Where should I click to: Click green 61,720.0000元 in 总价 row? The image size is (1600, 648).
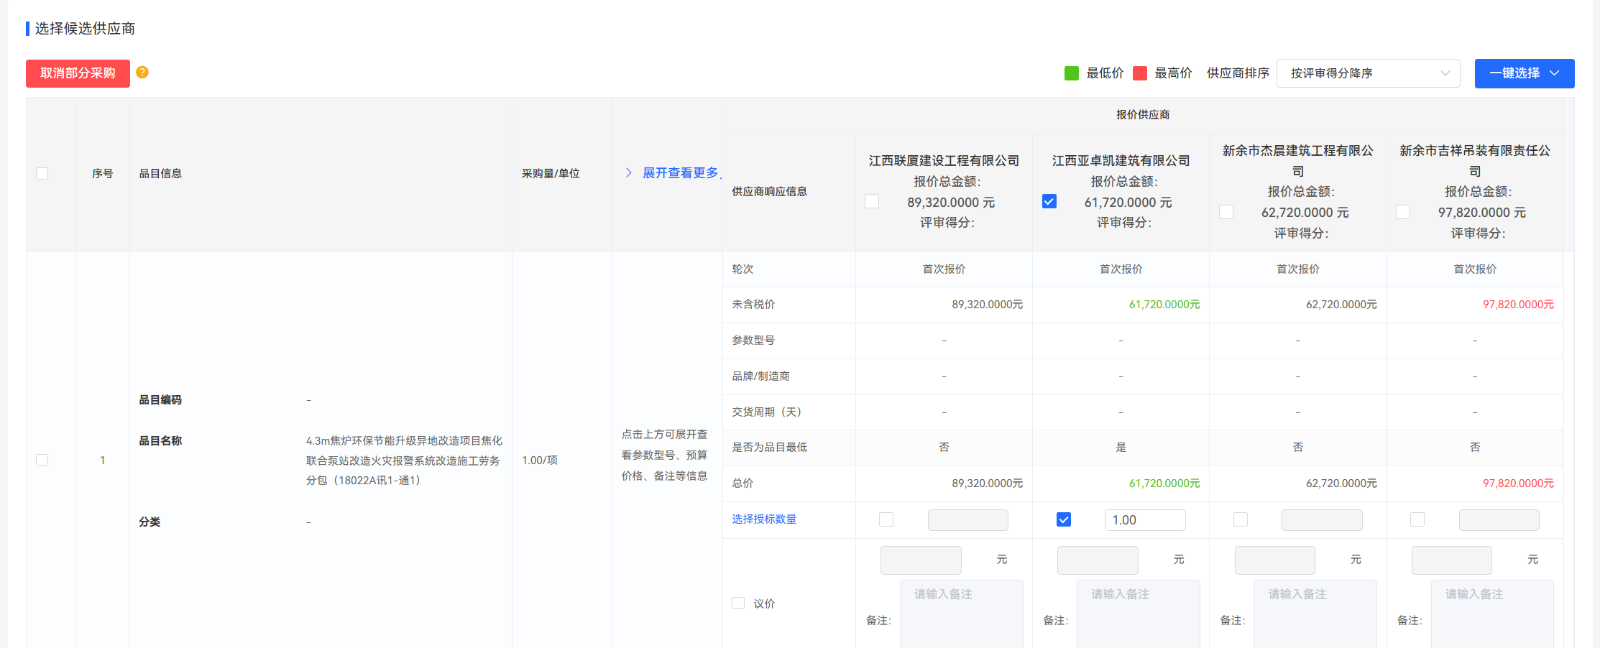[1164, 483]
